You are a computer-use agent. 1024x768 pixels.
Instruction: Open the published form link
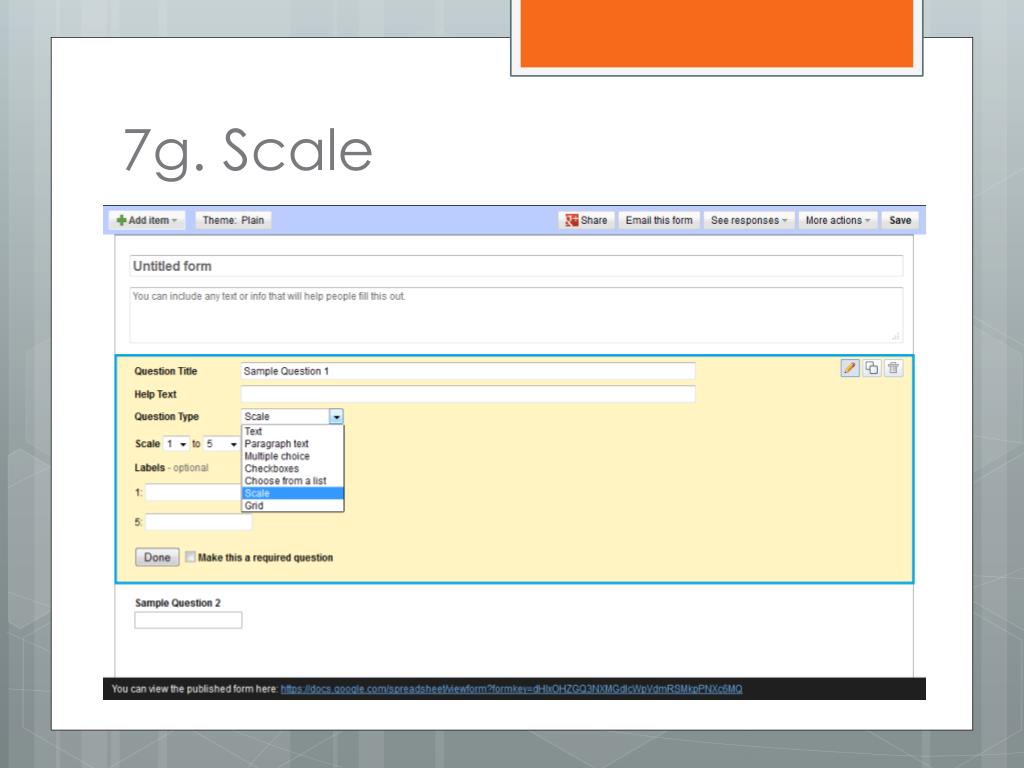coord(511,689)
